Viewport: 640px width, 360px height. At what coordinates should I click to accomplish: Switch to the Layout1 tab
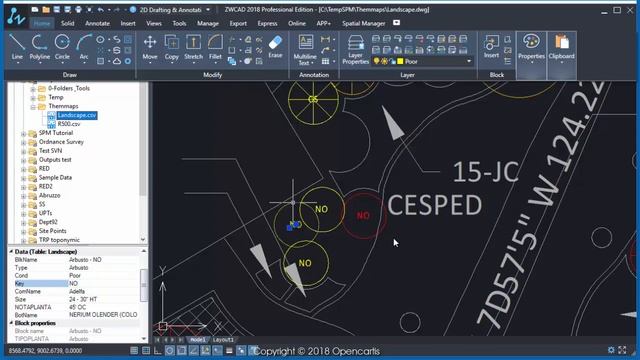tap(223, 340)
